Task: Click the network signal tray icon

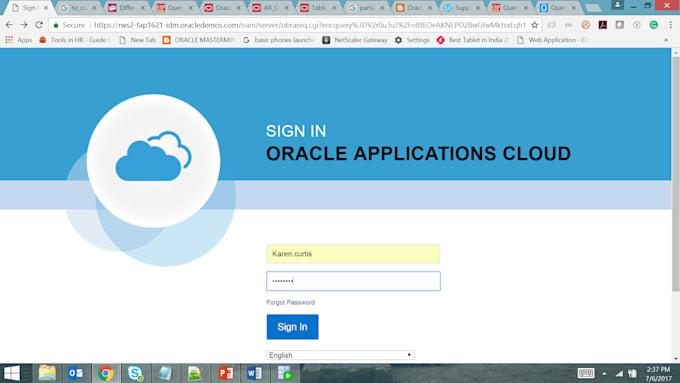Action: (x=619, y=373)
